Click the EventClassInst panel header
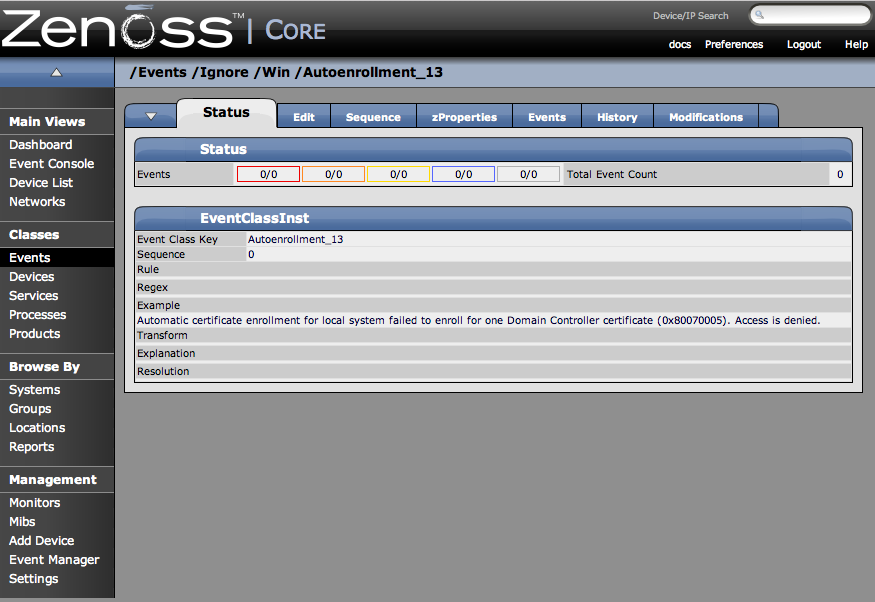 pyautogui.click(x=493, y=218)
